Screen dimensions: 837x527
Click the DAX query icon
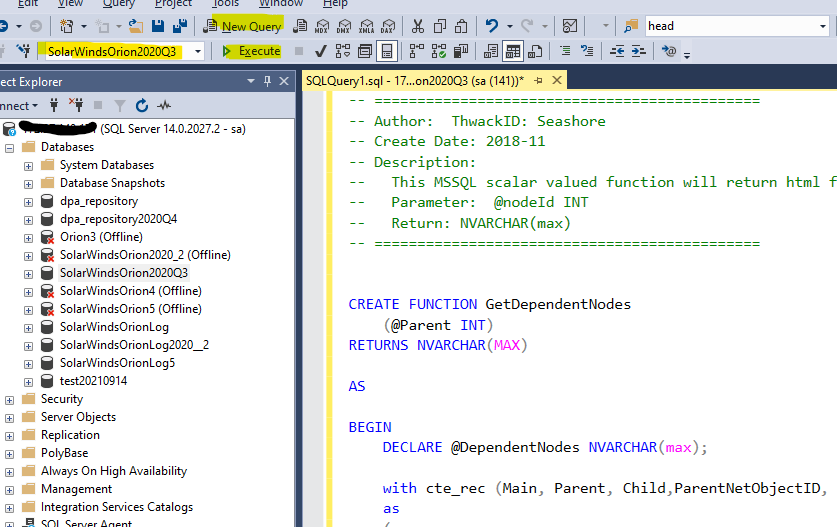click(x=388, y=26)
